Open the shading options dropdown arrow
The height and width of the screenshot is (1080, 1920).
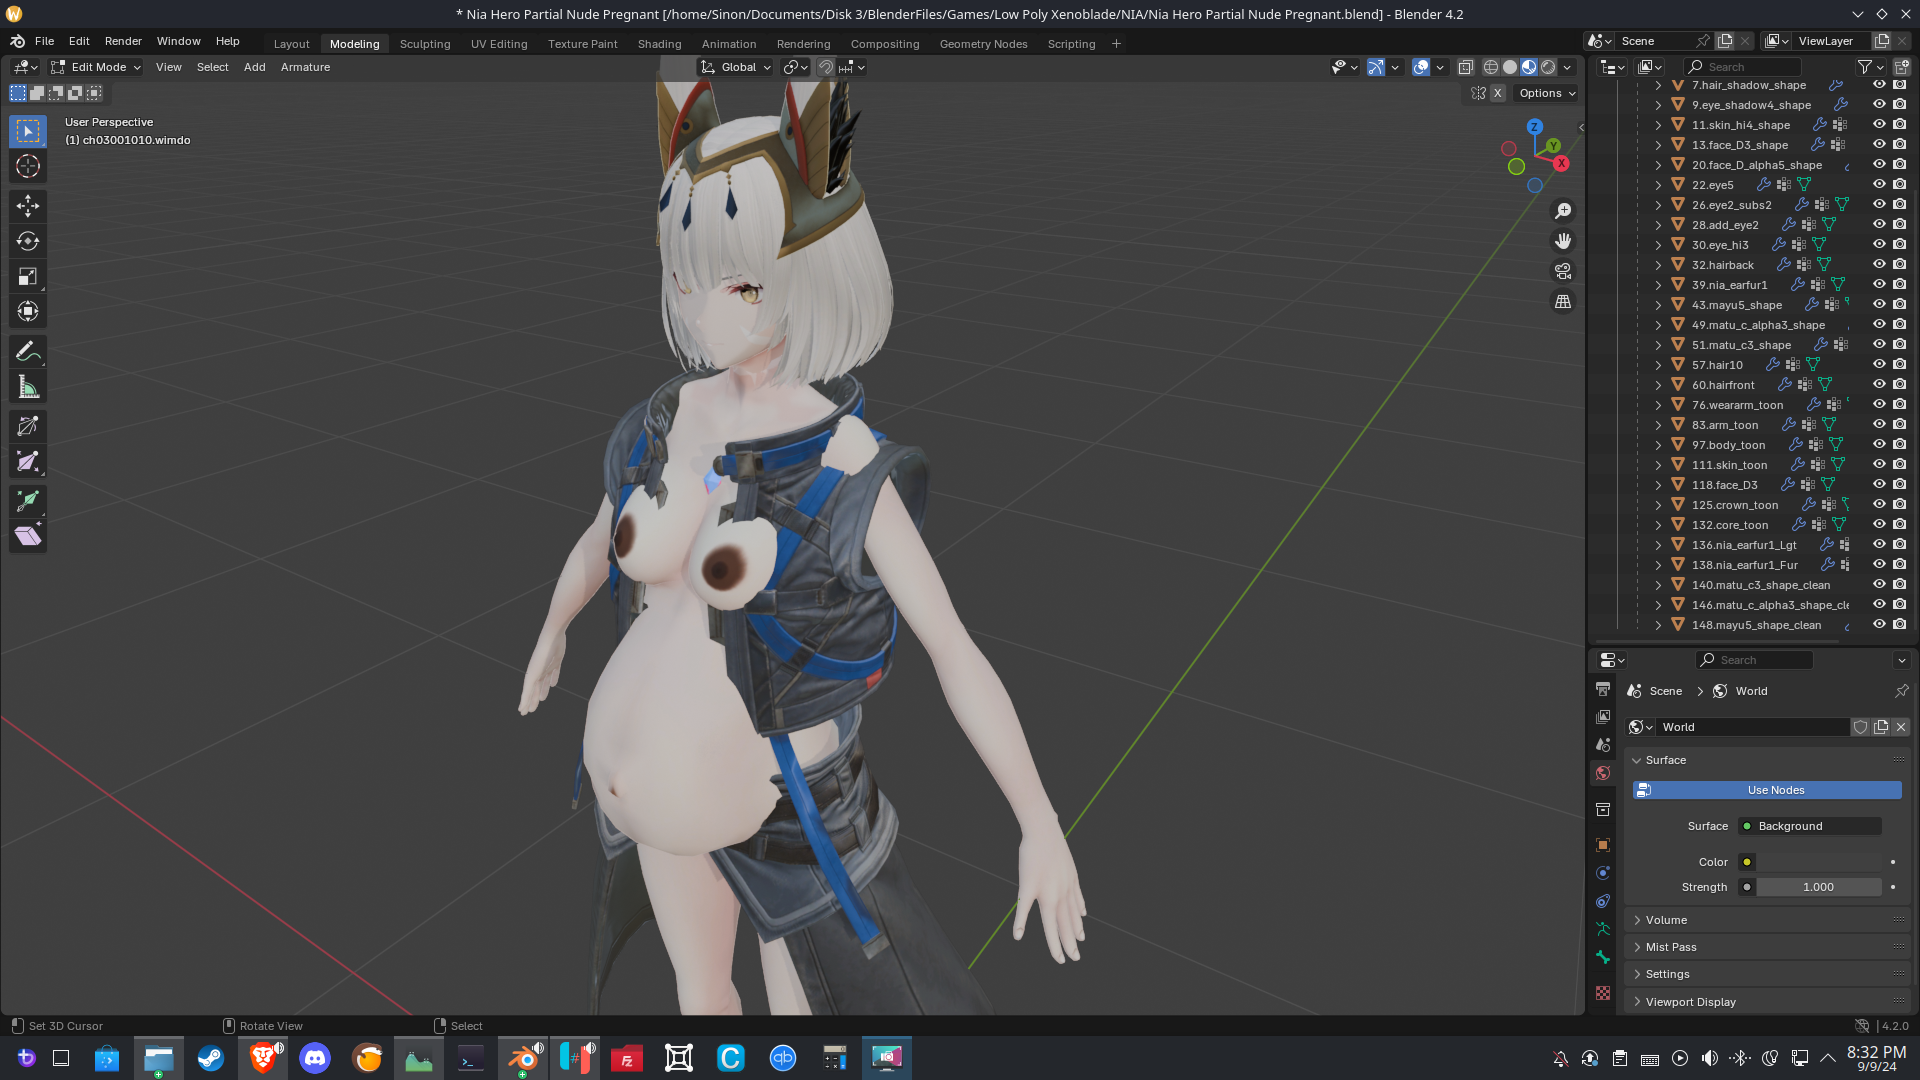[1567, 67]
